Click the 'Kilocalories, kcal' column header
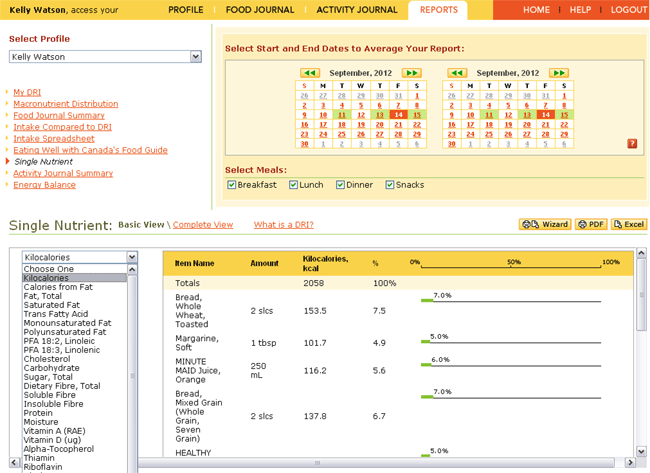 click(325, 264)
